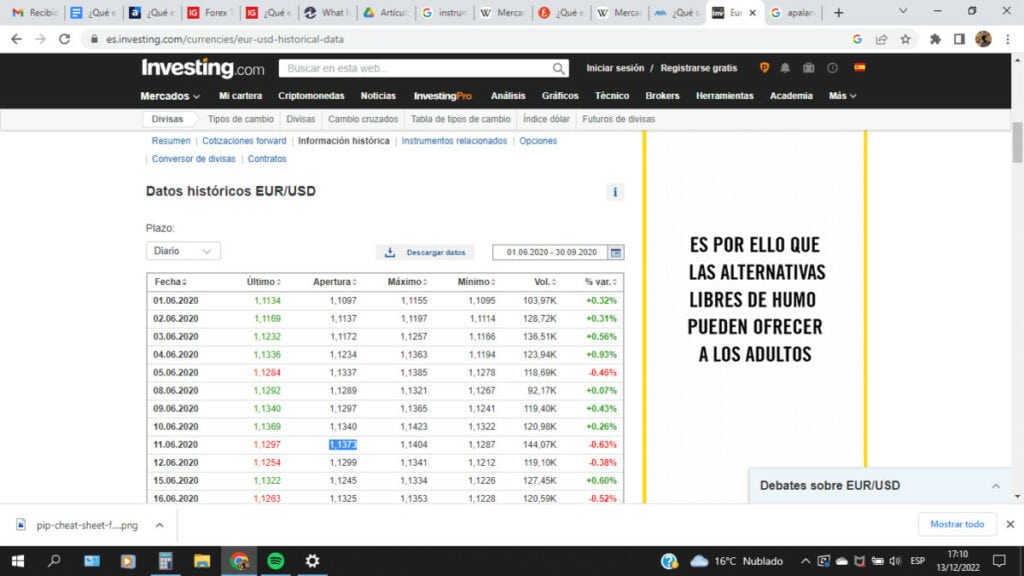Toggle the Chrome side panel icon
The image size is (1024, 576).
click(959, 39)
